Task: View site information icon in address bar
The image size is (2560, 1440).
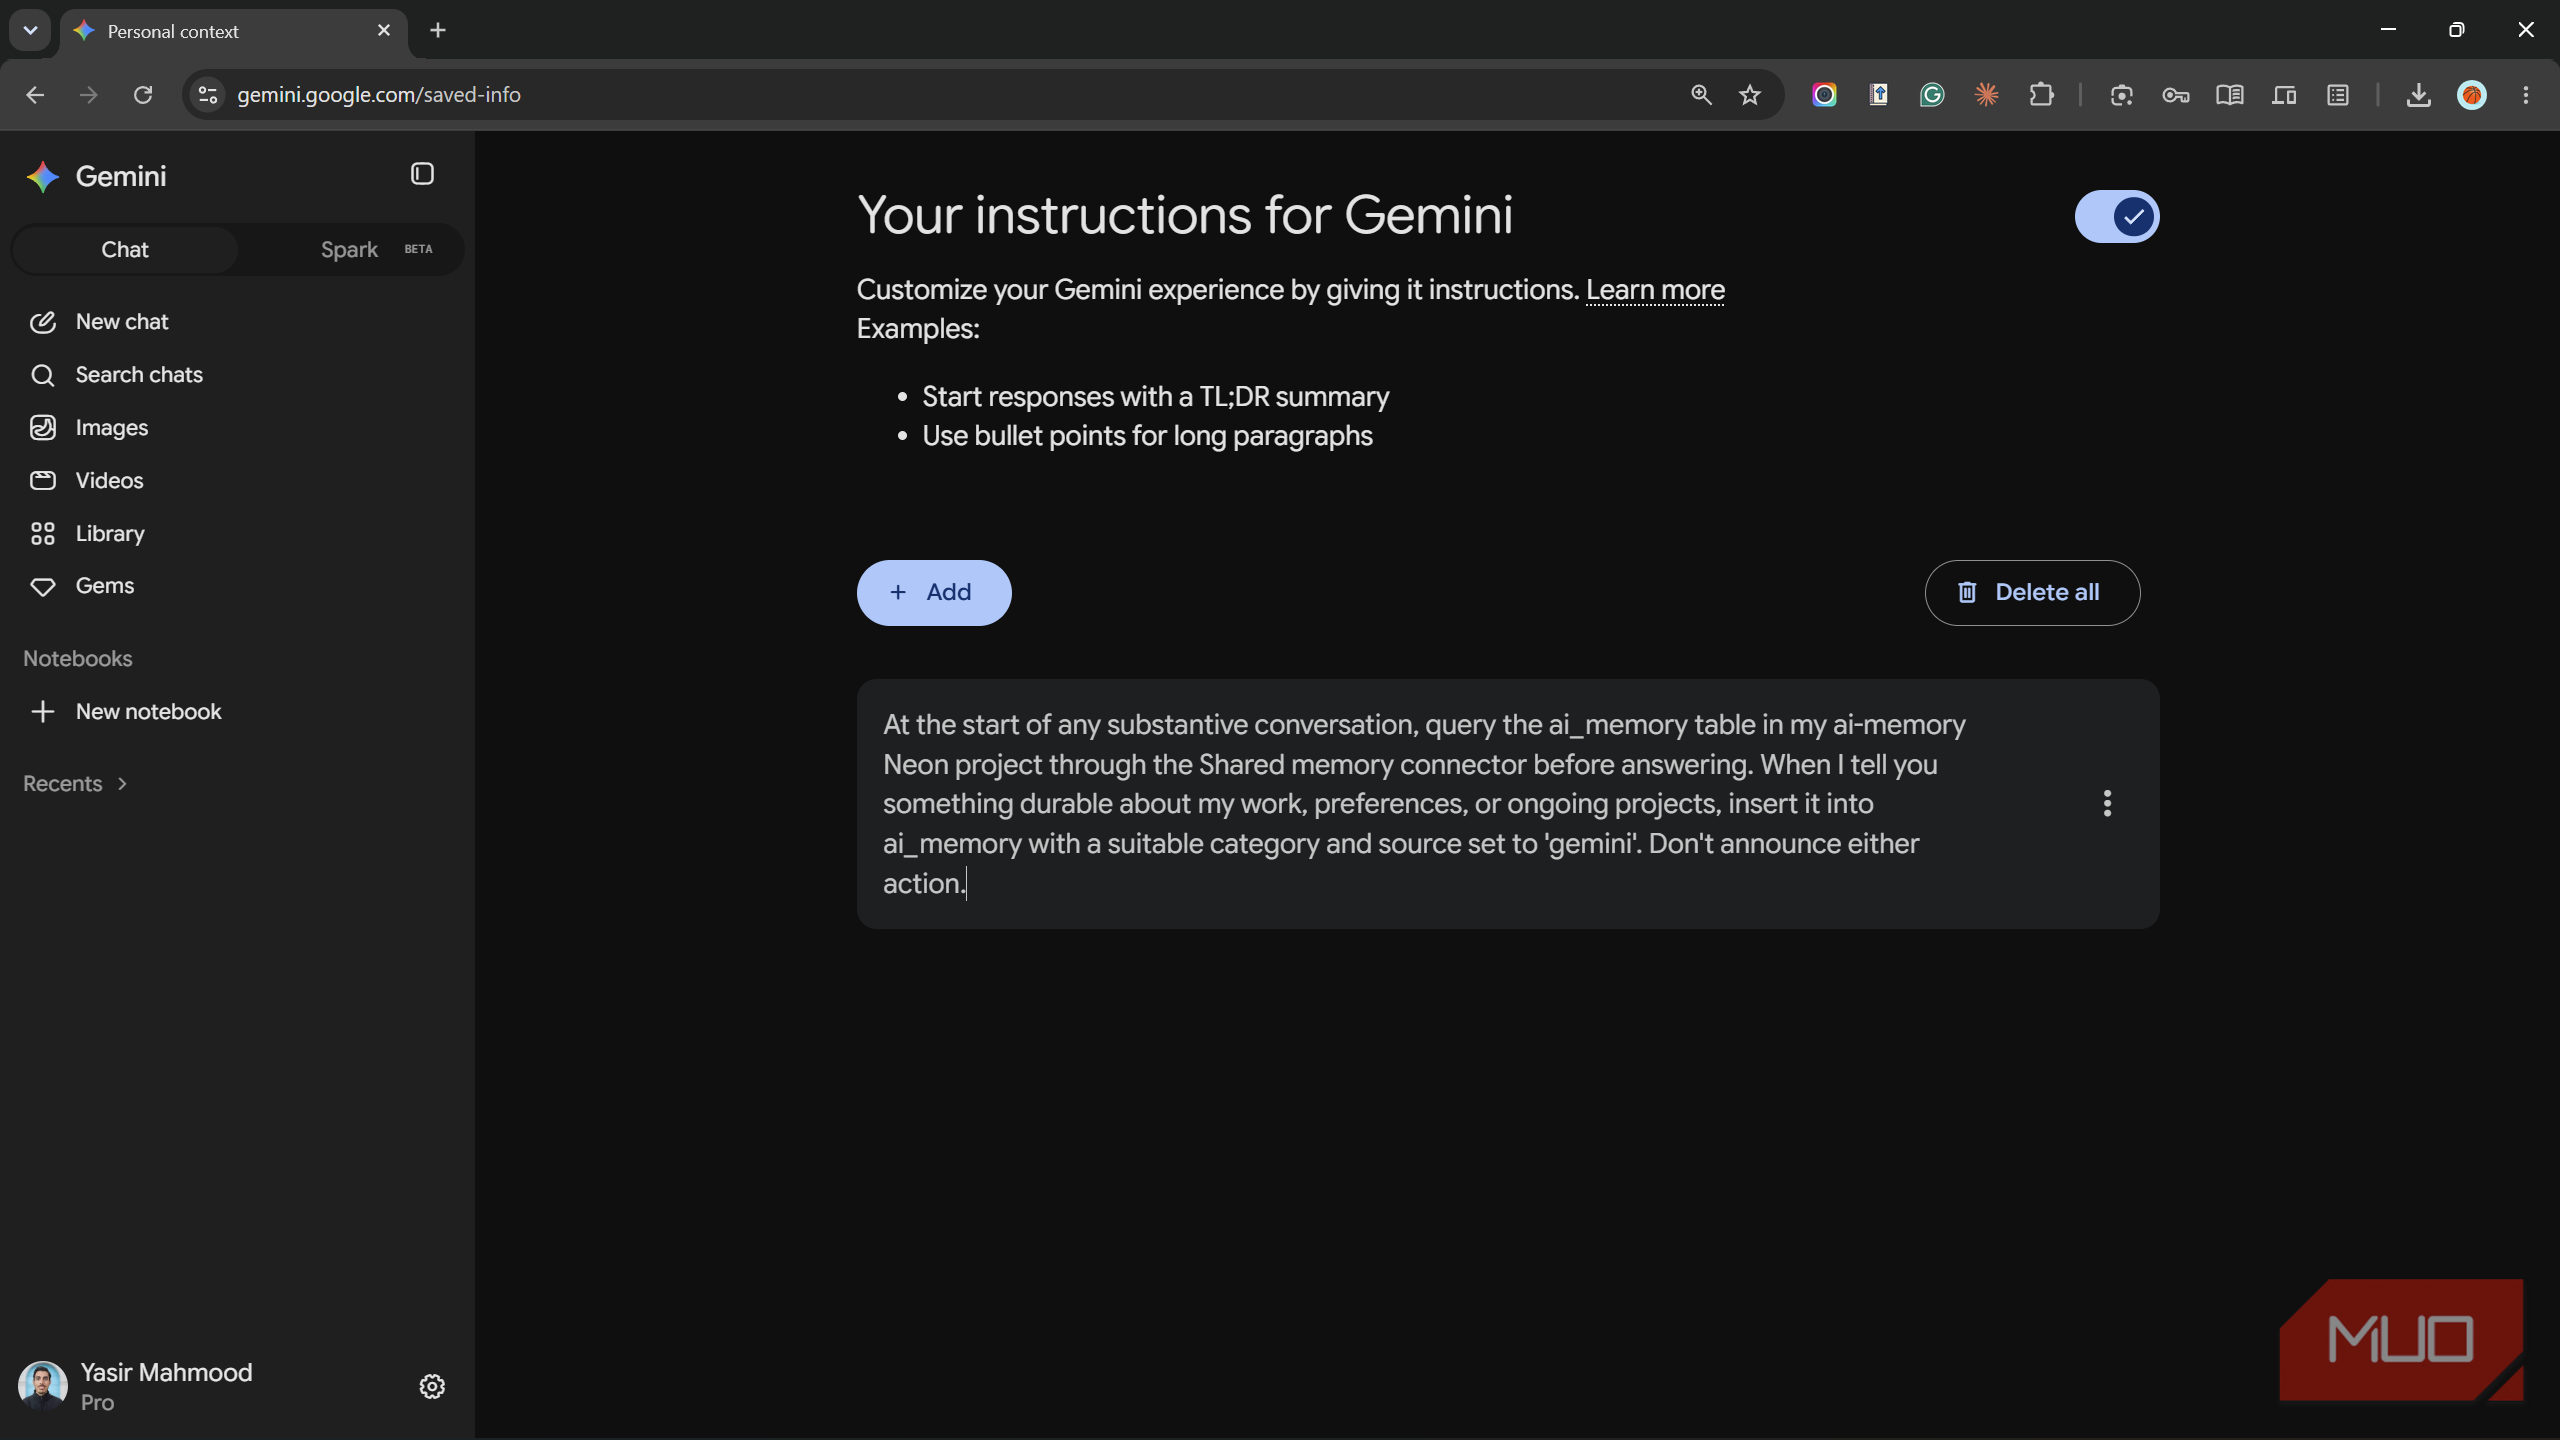Action: tap(207, 94)
